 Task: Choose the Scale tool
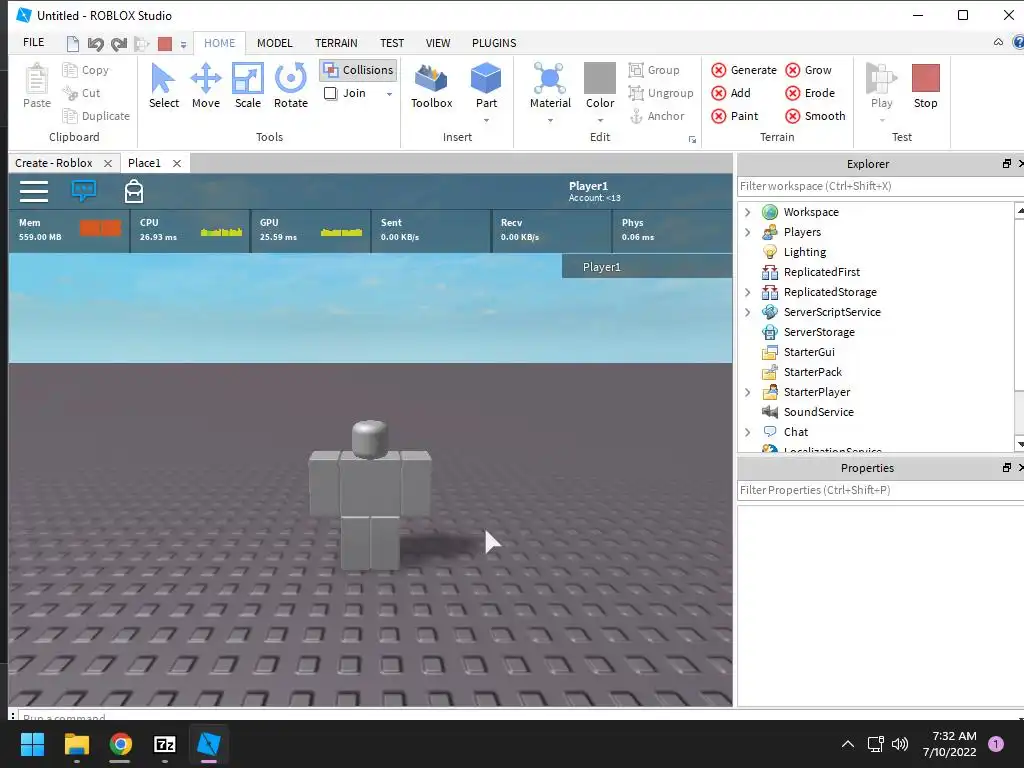click(248, 85)
